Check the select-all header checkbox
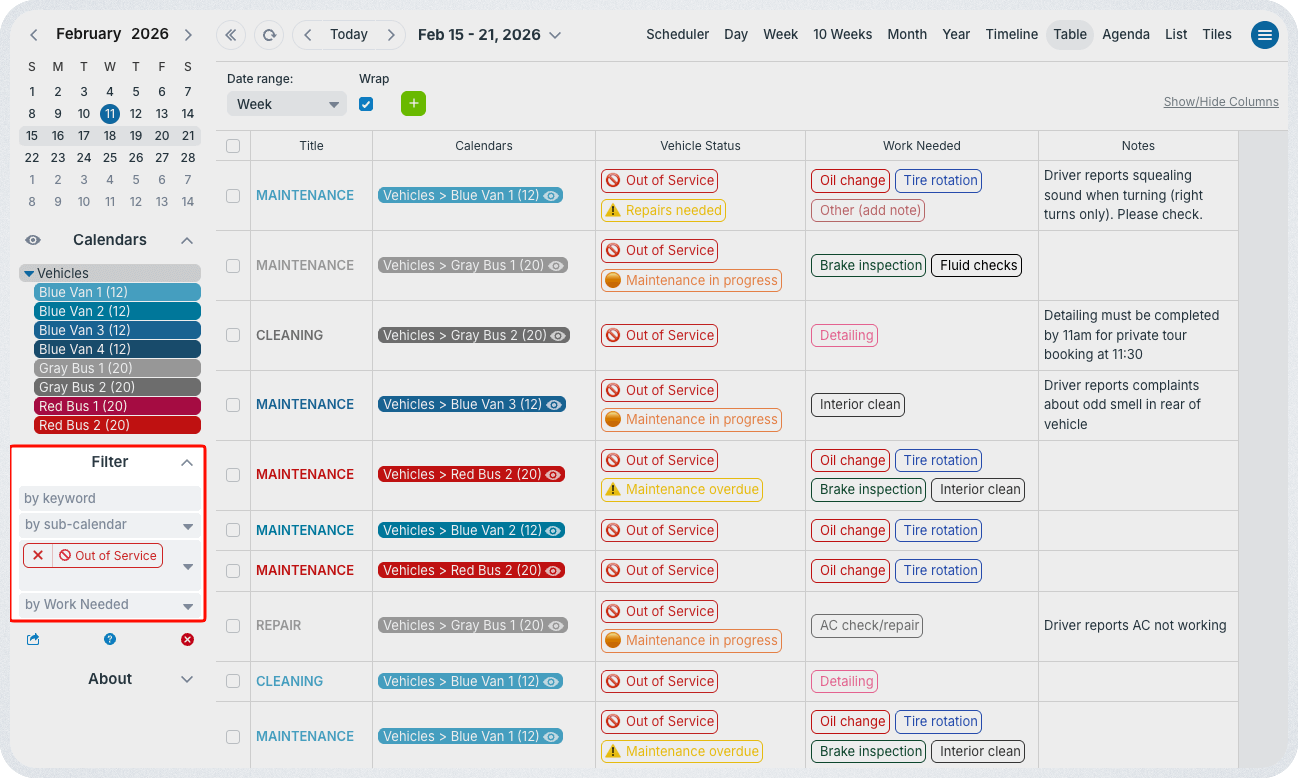Screen dimensions: 1298x778 coord(233,146)
